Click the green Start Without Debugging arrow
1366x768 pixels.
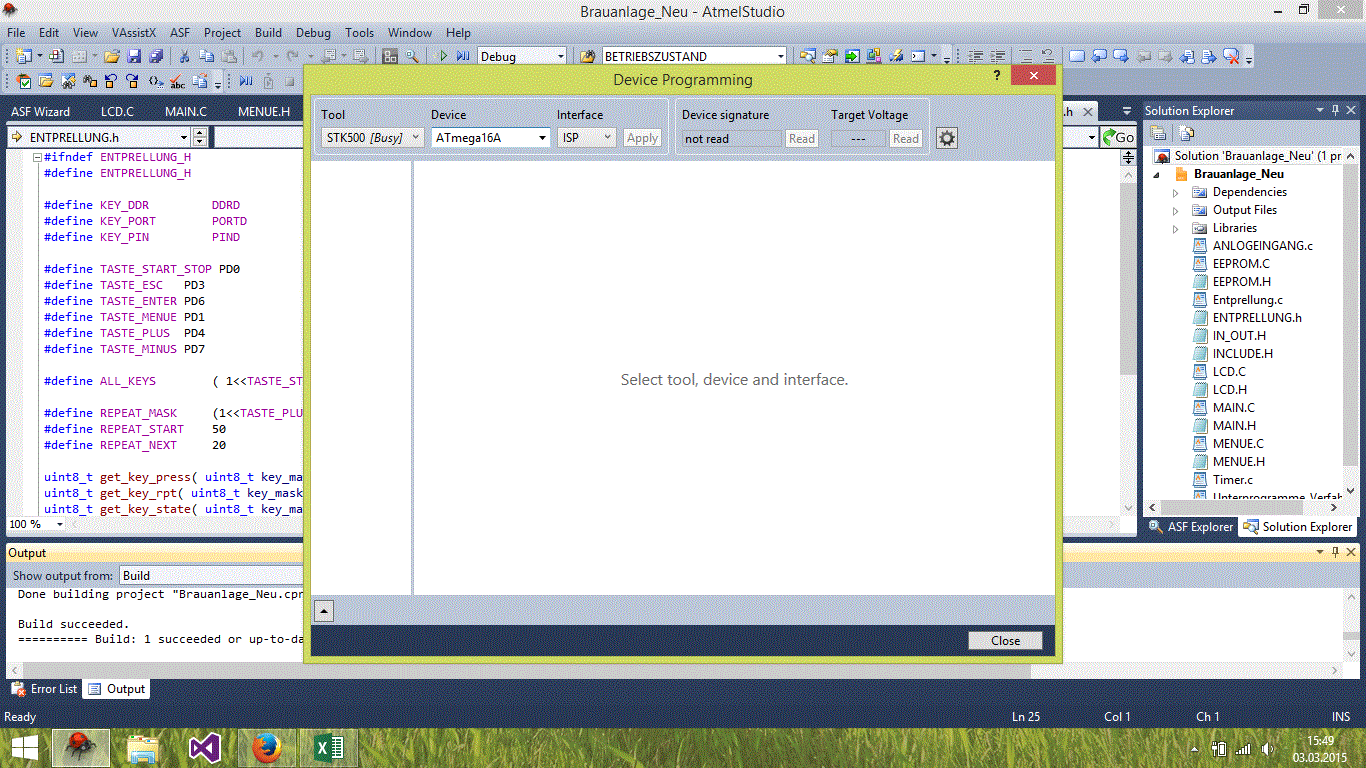pos(442,56)
